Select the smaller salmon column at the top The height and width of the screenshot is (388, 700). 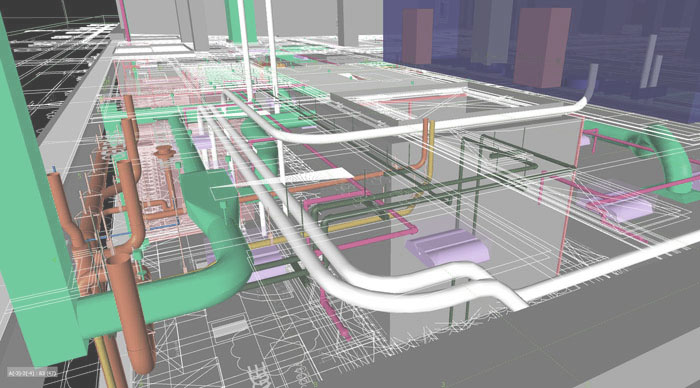[x=417, y=36]
